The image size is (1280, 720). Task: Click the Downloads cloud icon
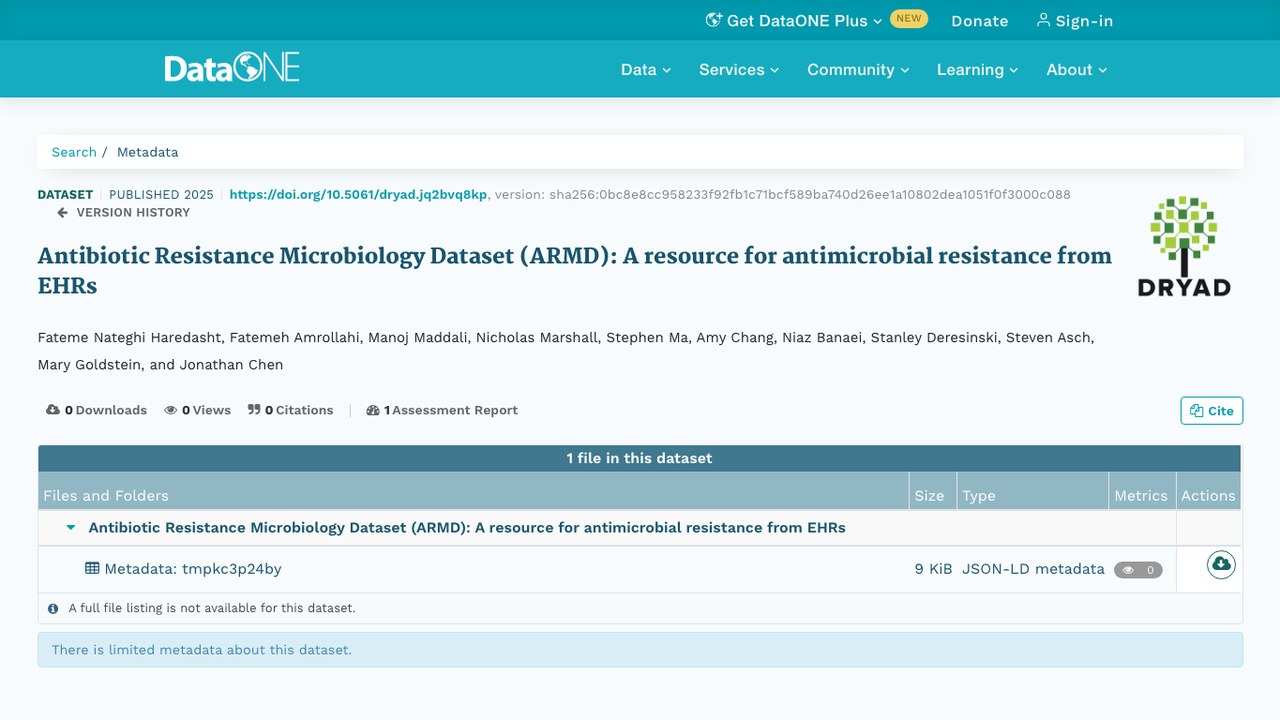click(53, 410)
